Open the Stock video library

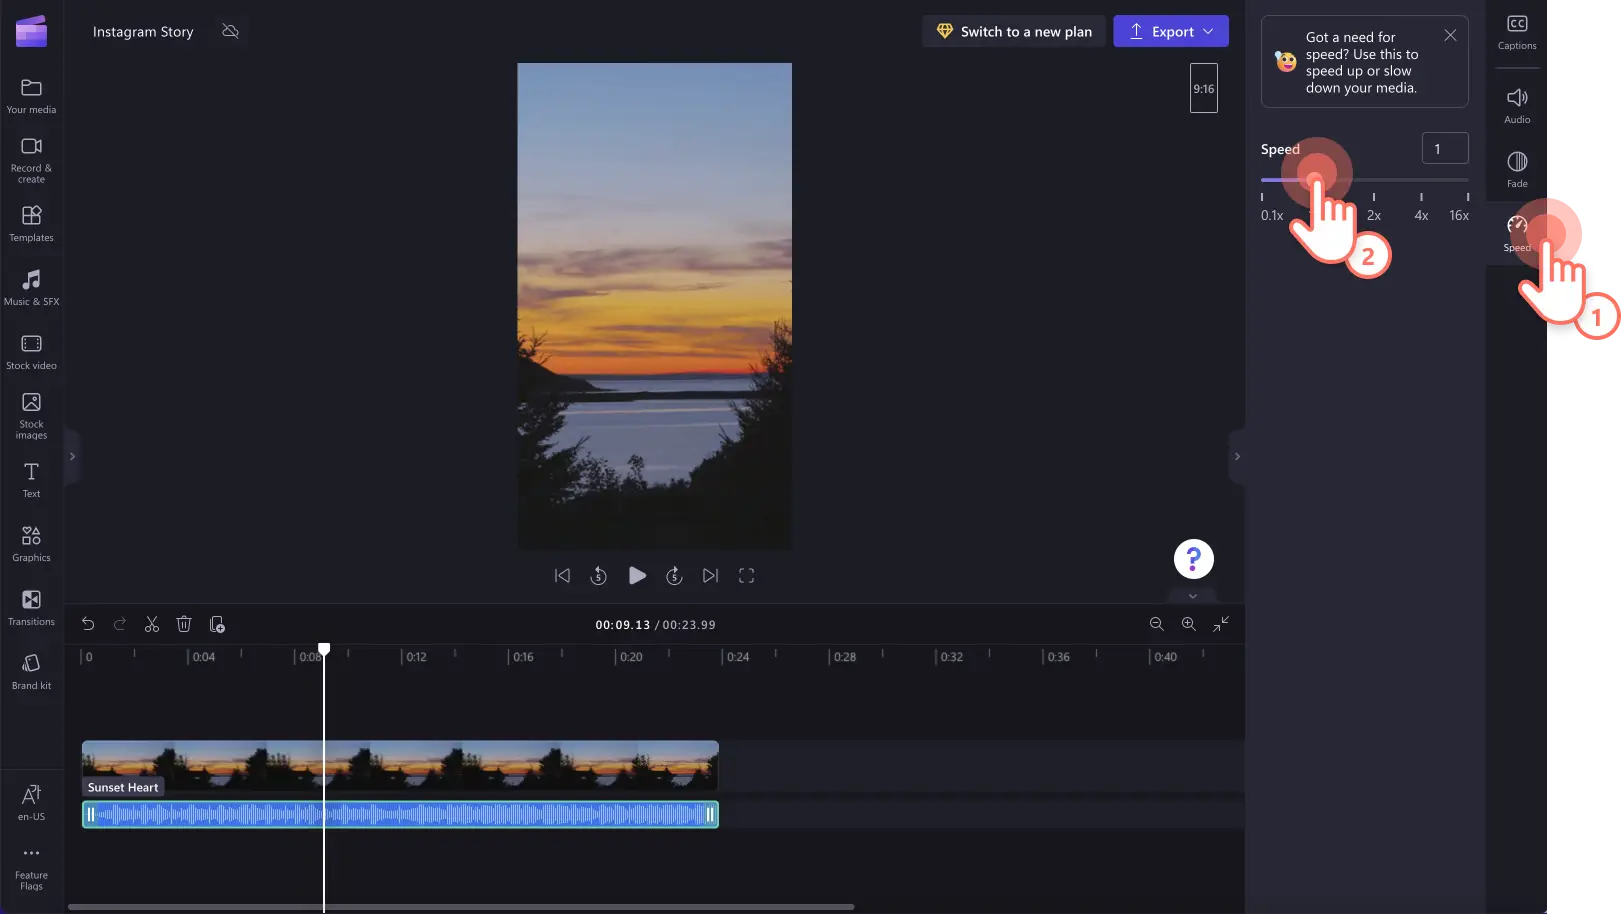point(31,352)
